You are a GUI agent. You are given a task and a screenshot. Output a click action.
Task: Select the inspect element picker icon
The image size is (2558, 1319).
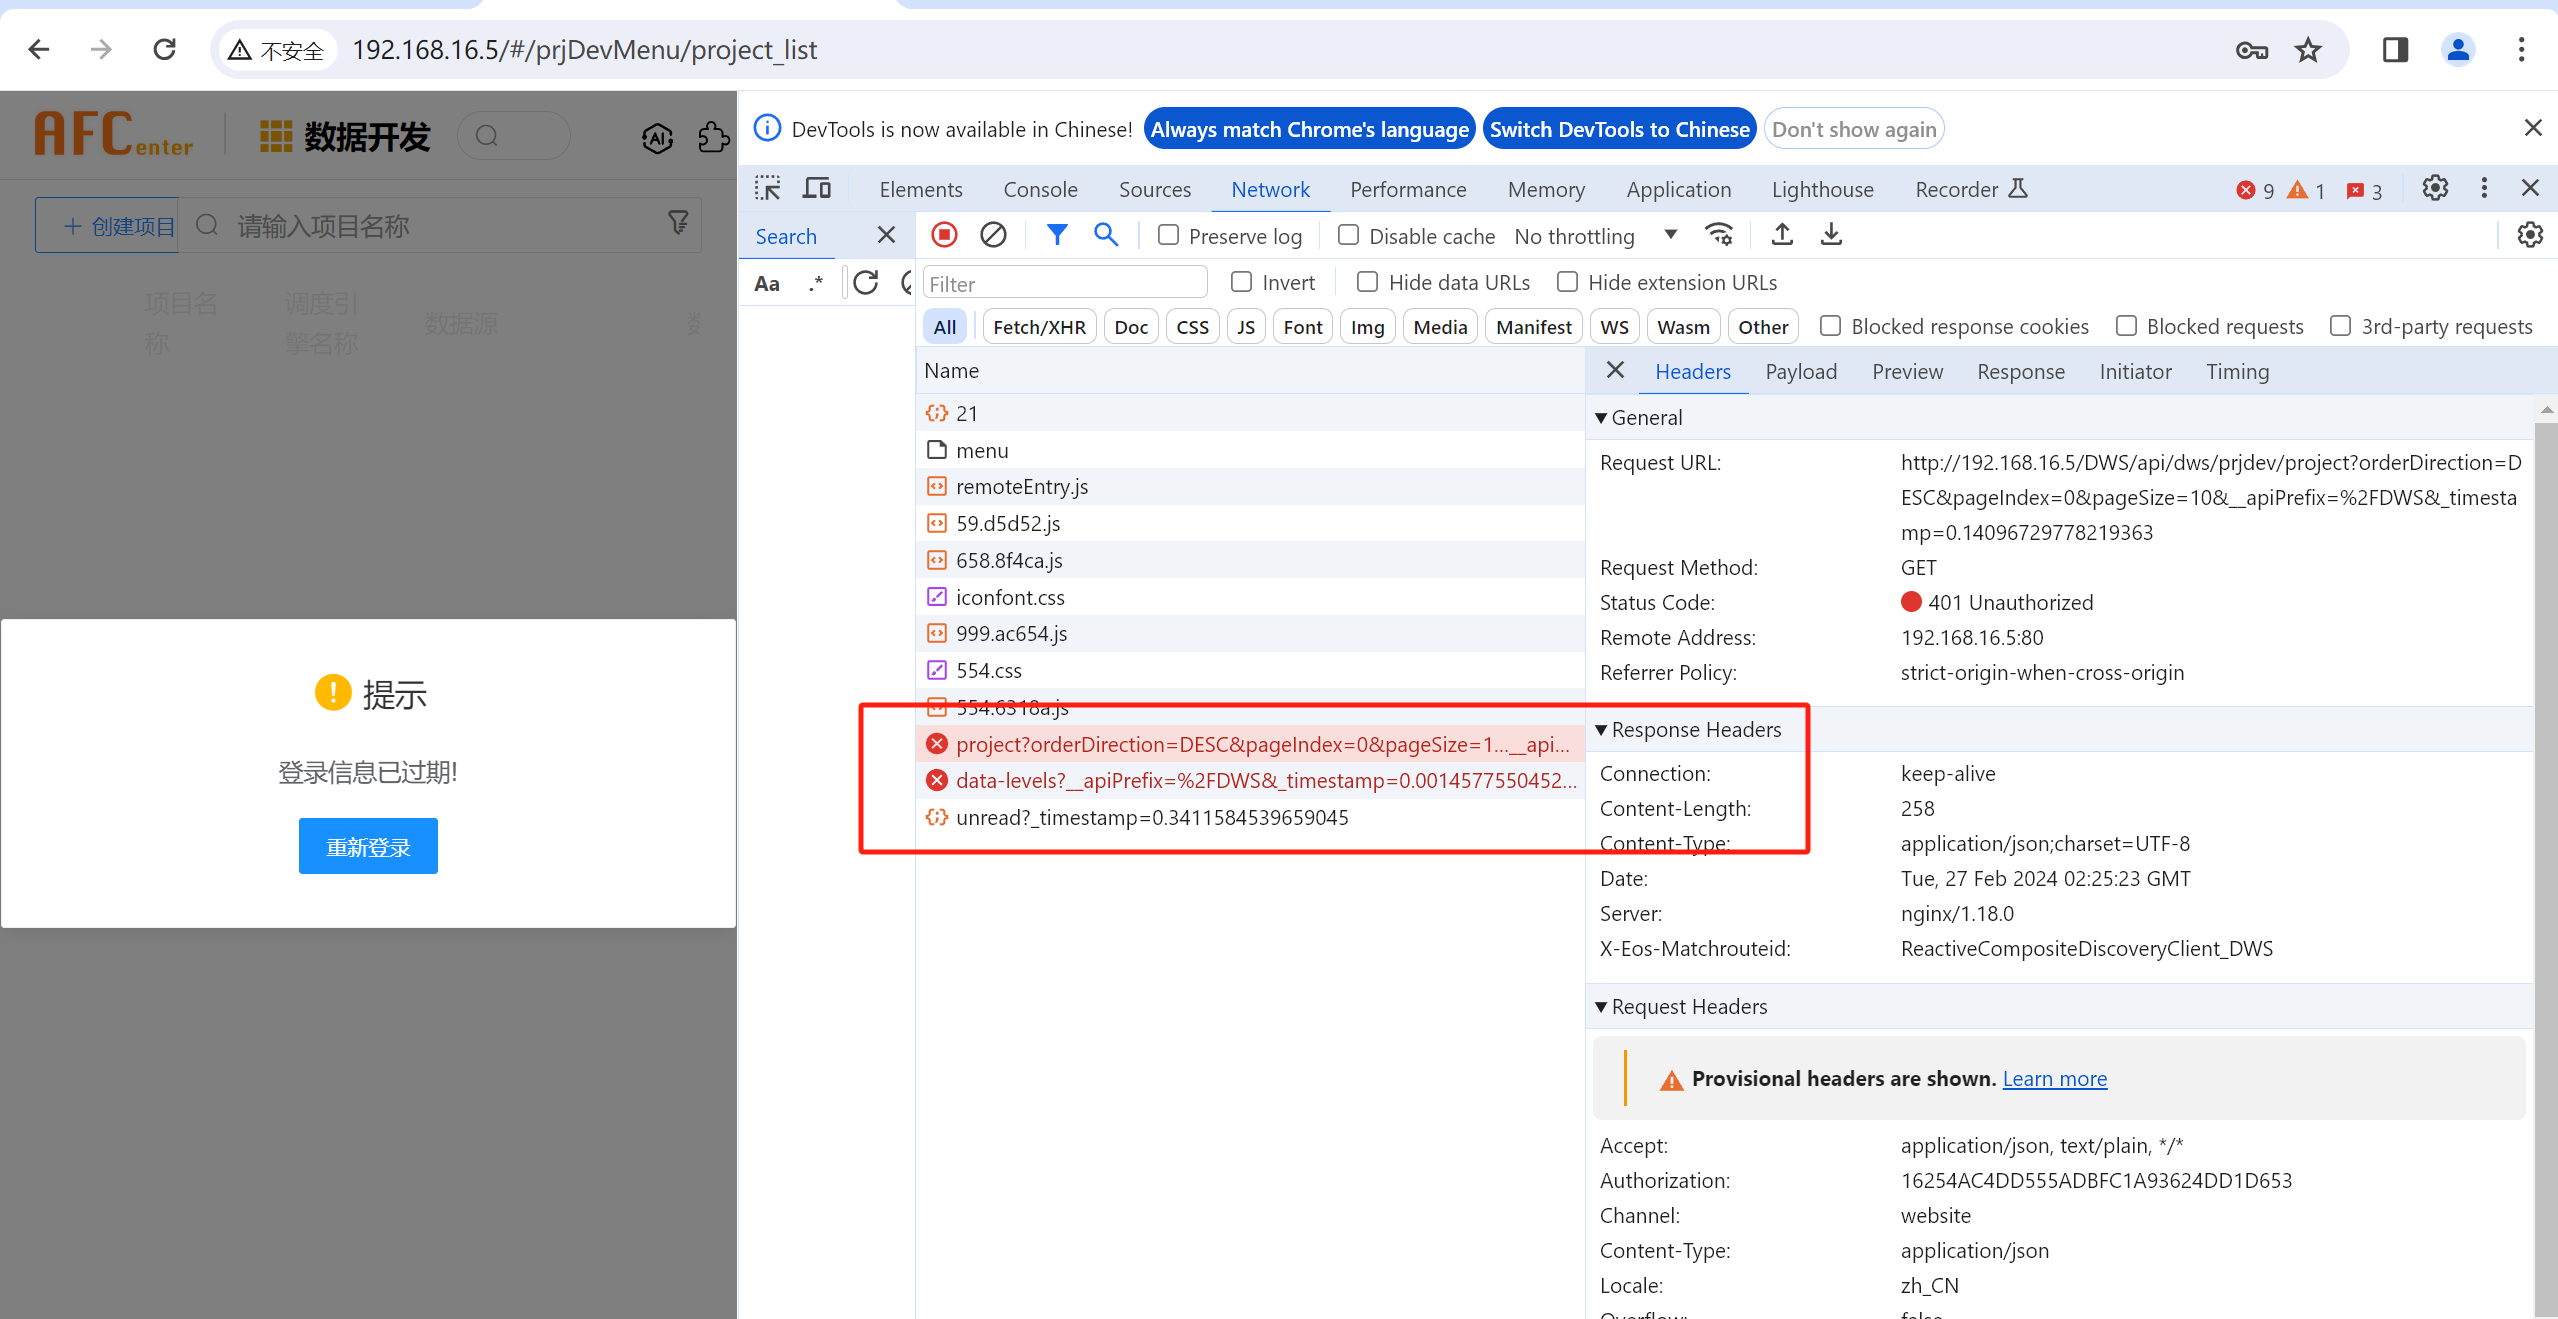[x=768, y=189]
